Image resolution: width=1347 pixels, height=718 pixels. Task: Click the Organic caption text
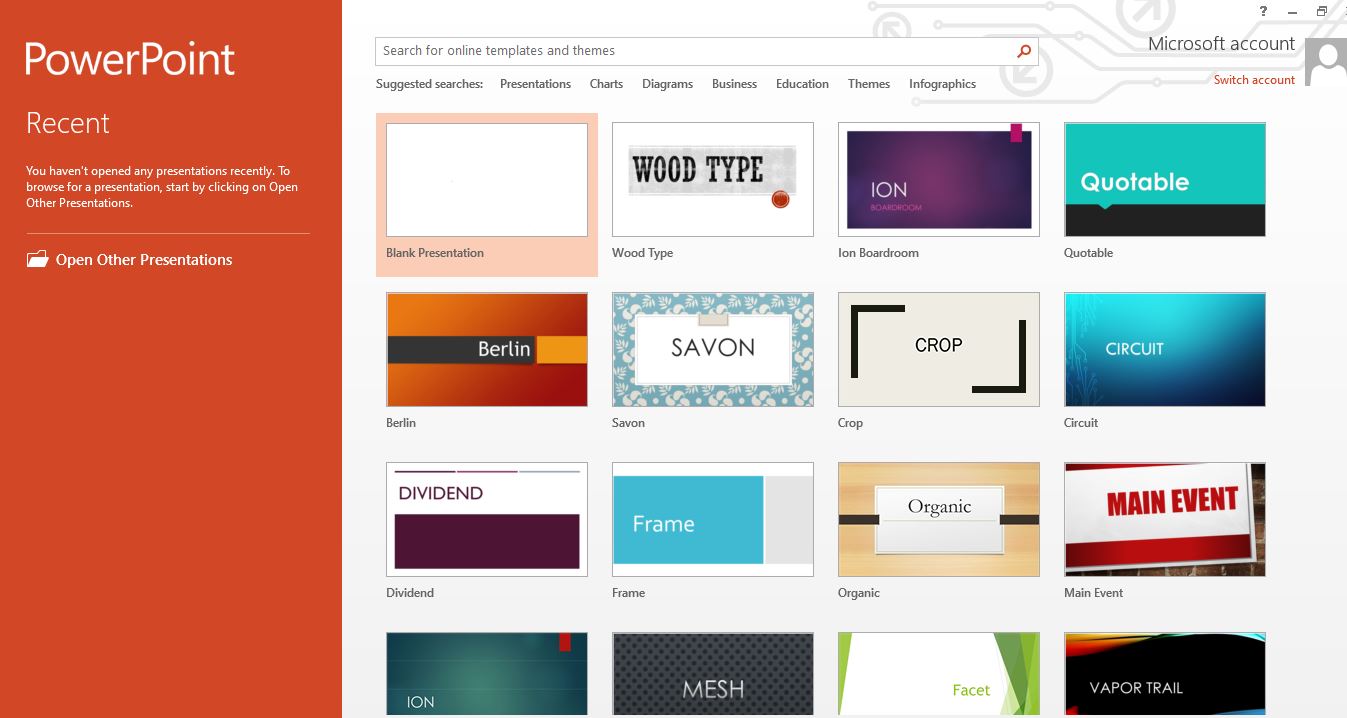(x=859, y=593)
